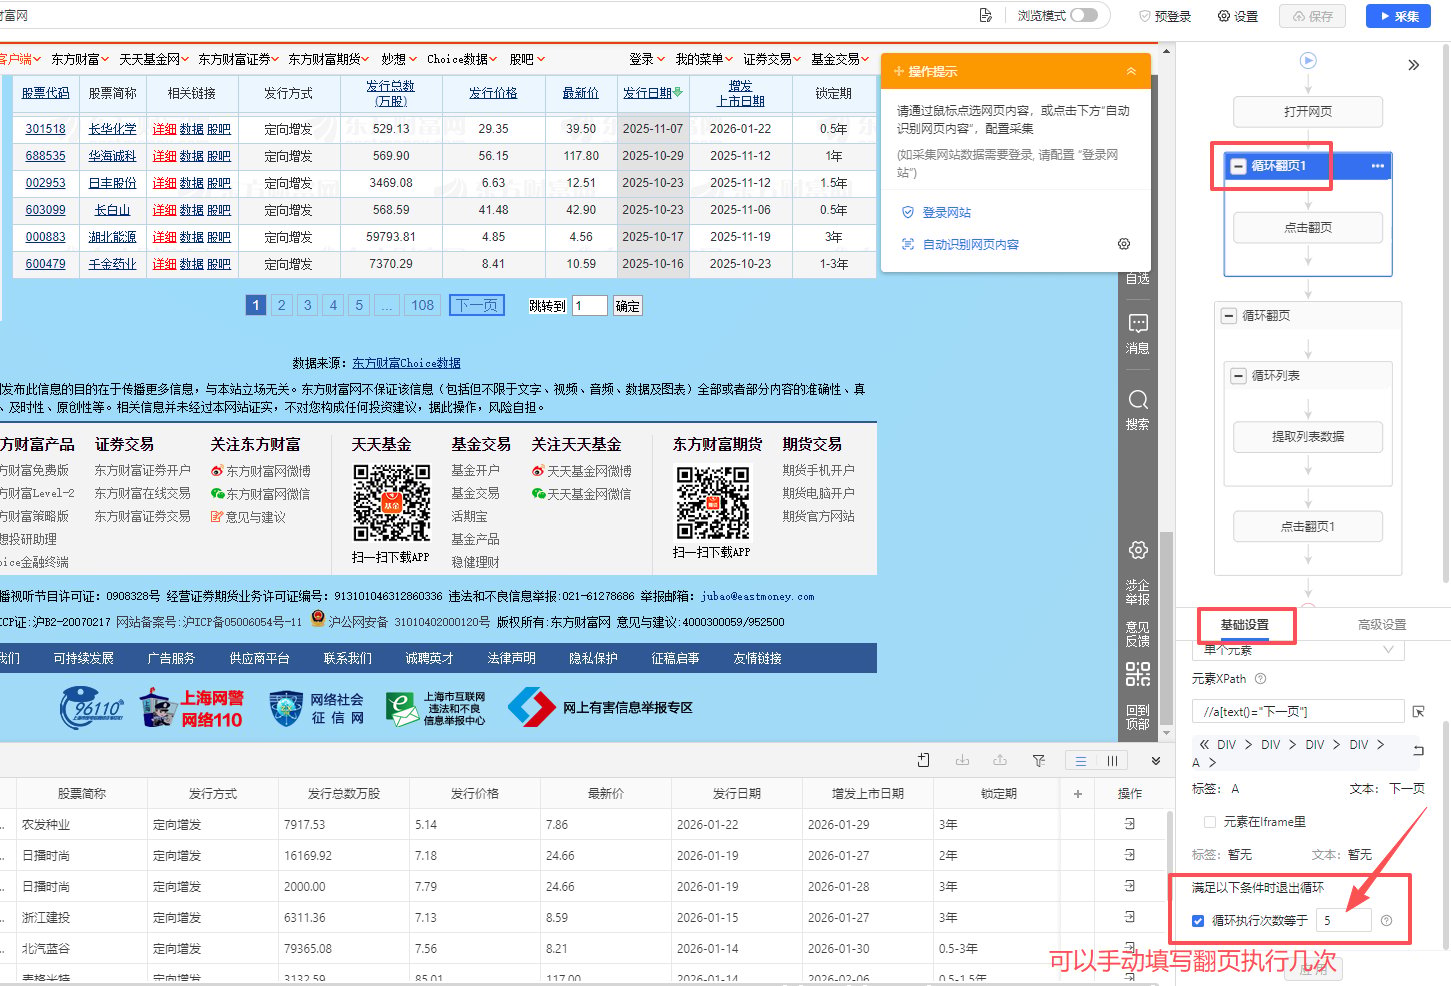Click the sidebar gear settings icon
The width and height of the screenshot is (1451, 986).
click(1138, 550)
